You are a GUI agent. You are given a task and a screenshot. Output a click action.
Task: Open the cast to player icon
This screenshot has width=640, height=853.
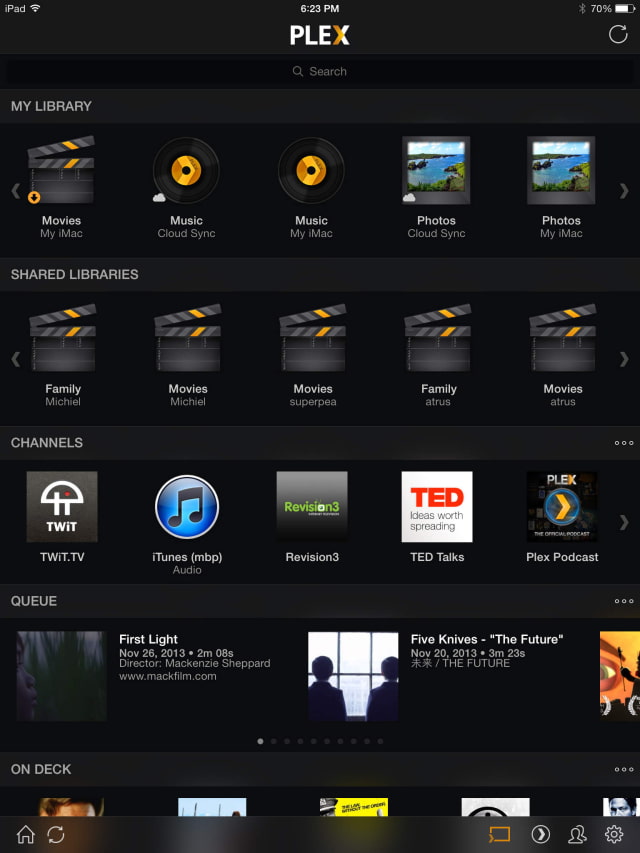click(499, 835)
